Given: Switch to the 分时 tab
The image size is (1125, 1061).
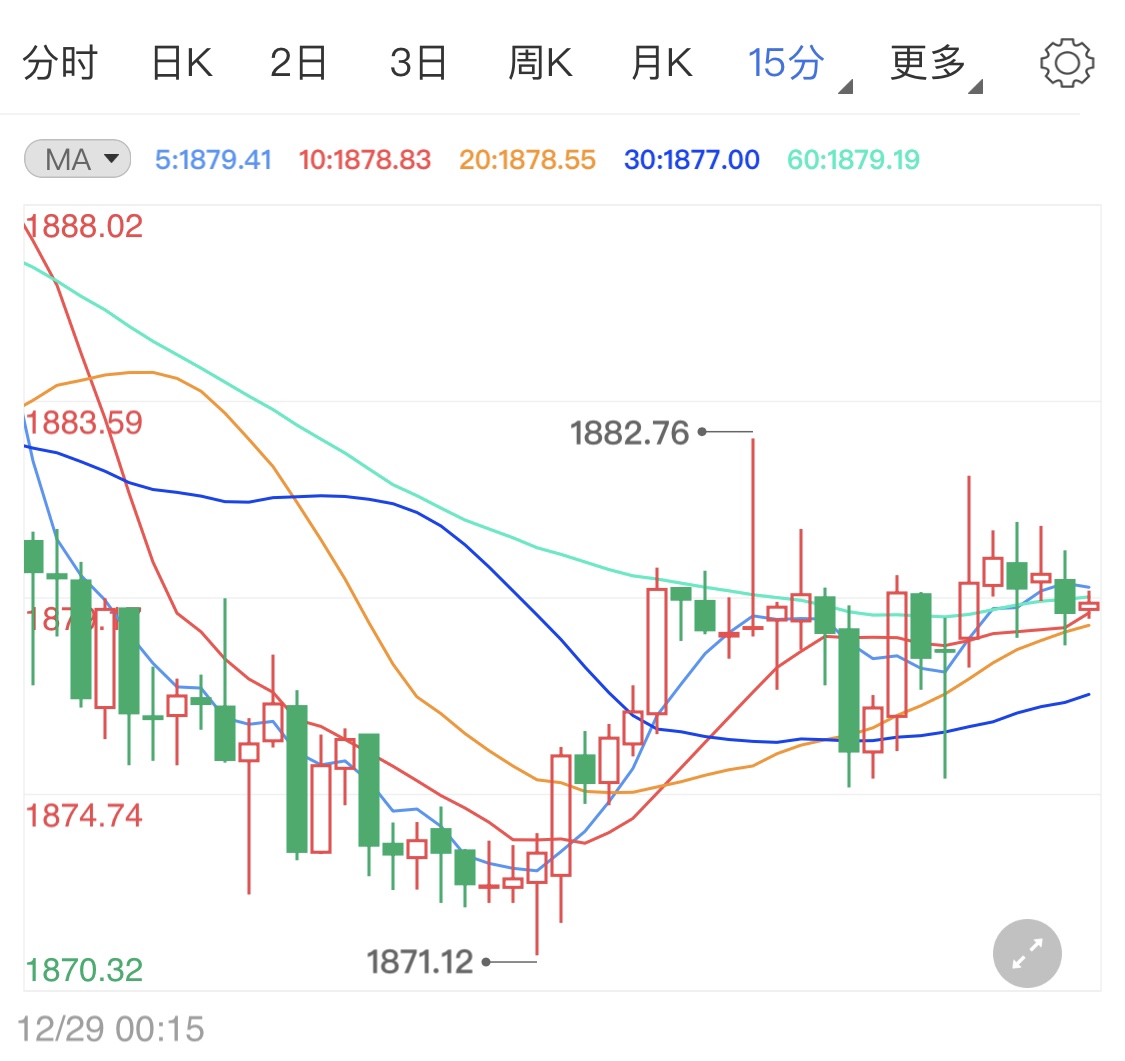Looking at the screenshot, I should click(60, 62).
